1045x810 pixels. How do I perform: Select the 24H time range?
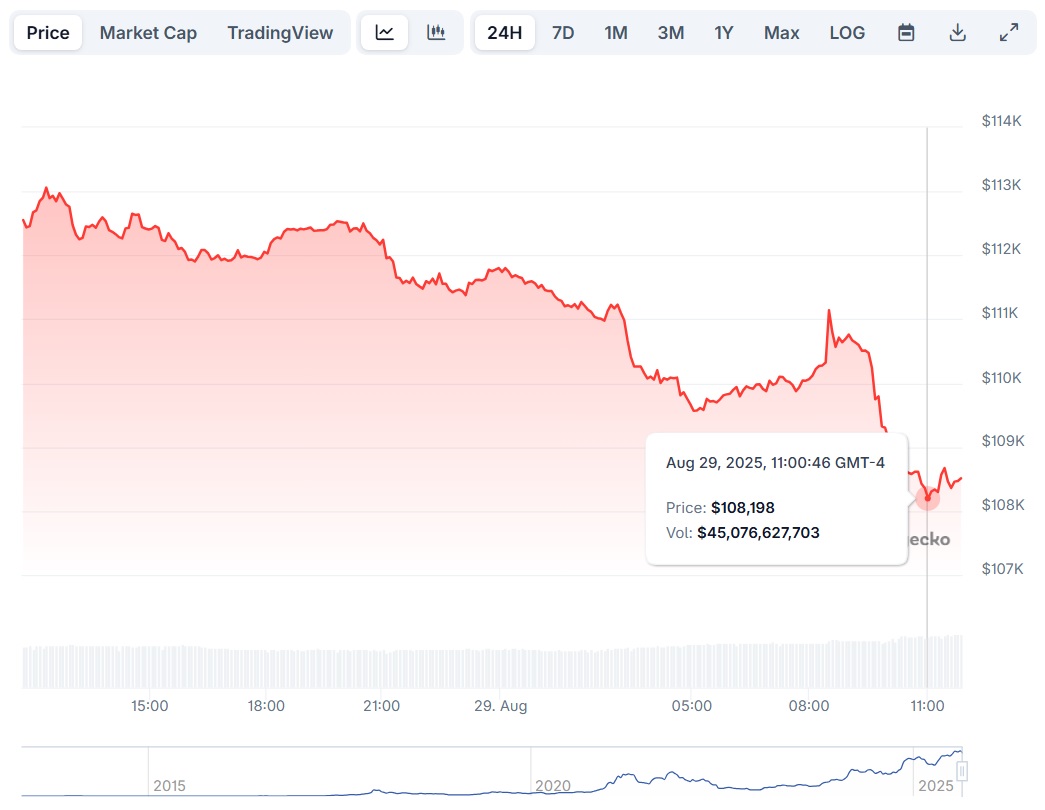tap(505, 33)
